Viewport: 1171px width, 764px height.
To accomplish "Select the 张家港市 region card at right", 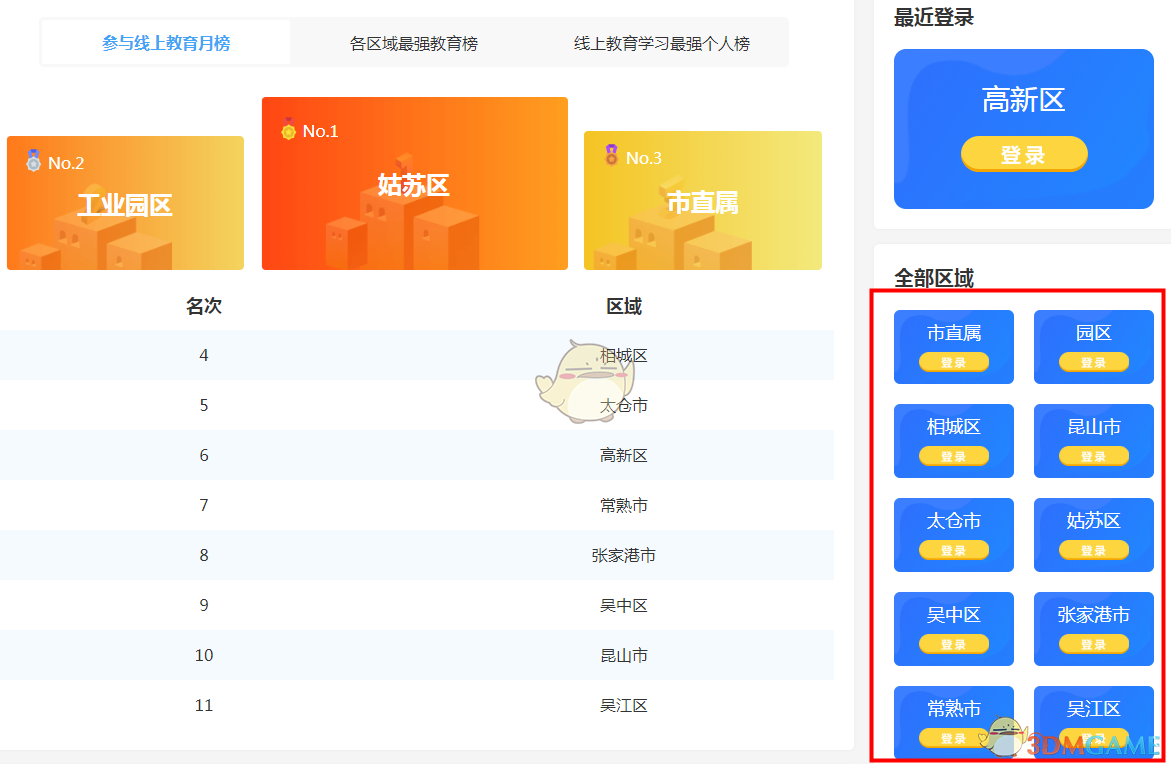I will point(1093,629).
